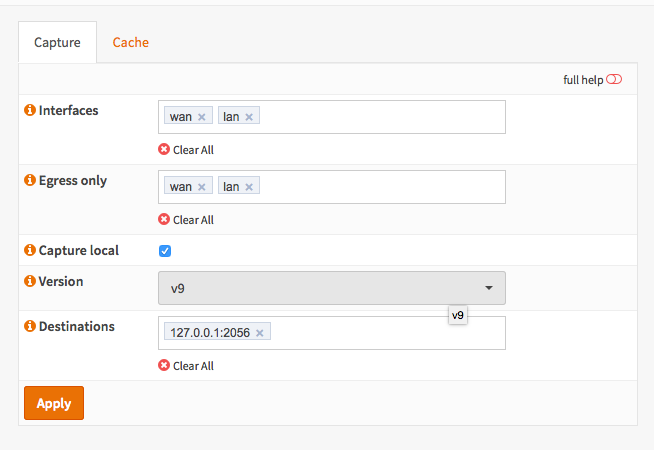The width and height of the screenshot is (654, 450).
Task: Clear All under the Destinations field
Action: pyautogui.click(x=186, y=366)
